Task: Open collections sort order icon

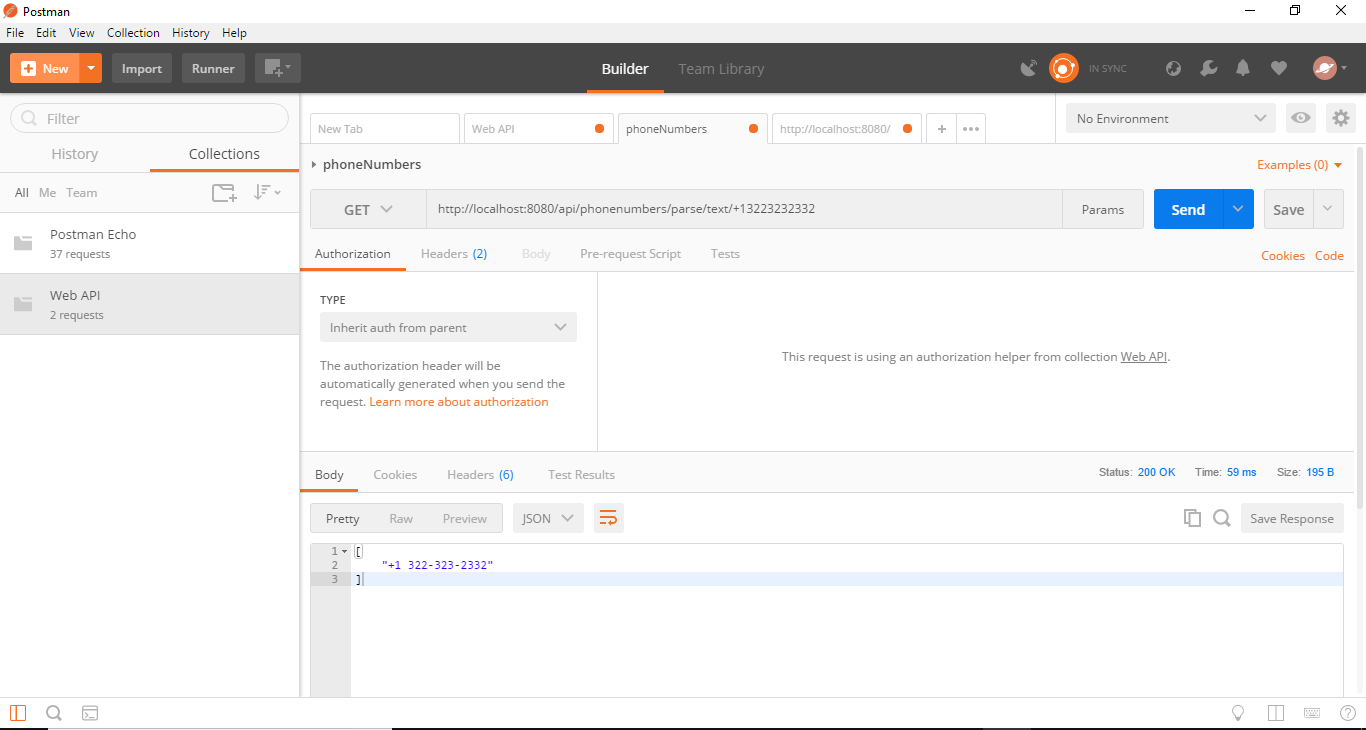Action: pyautogui.click(x=266, y=192)
